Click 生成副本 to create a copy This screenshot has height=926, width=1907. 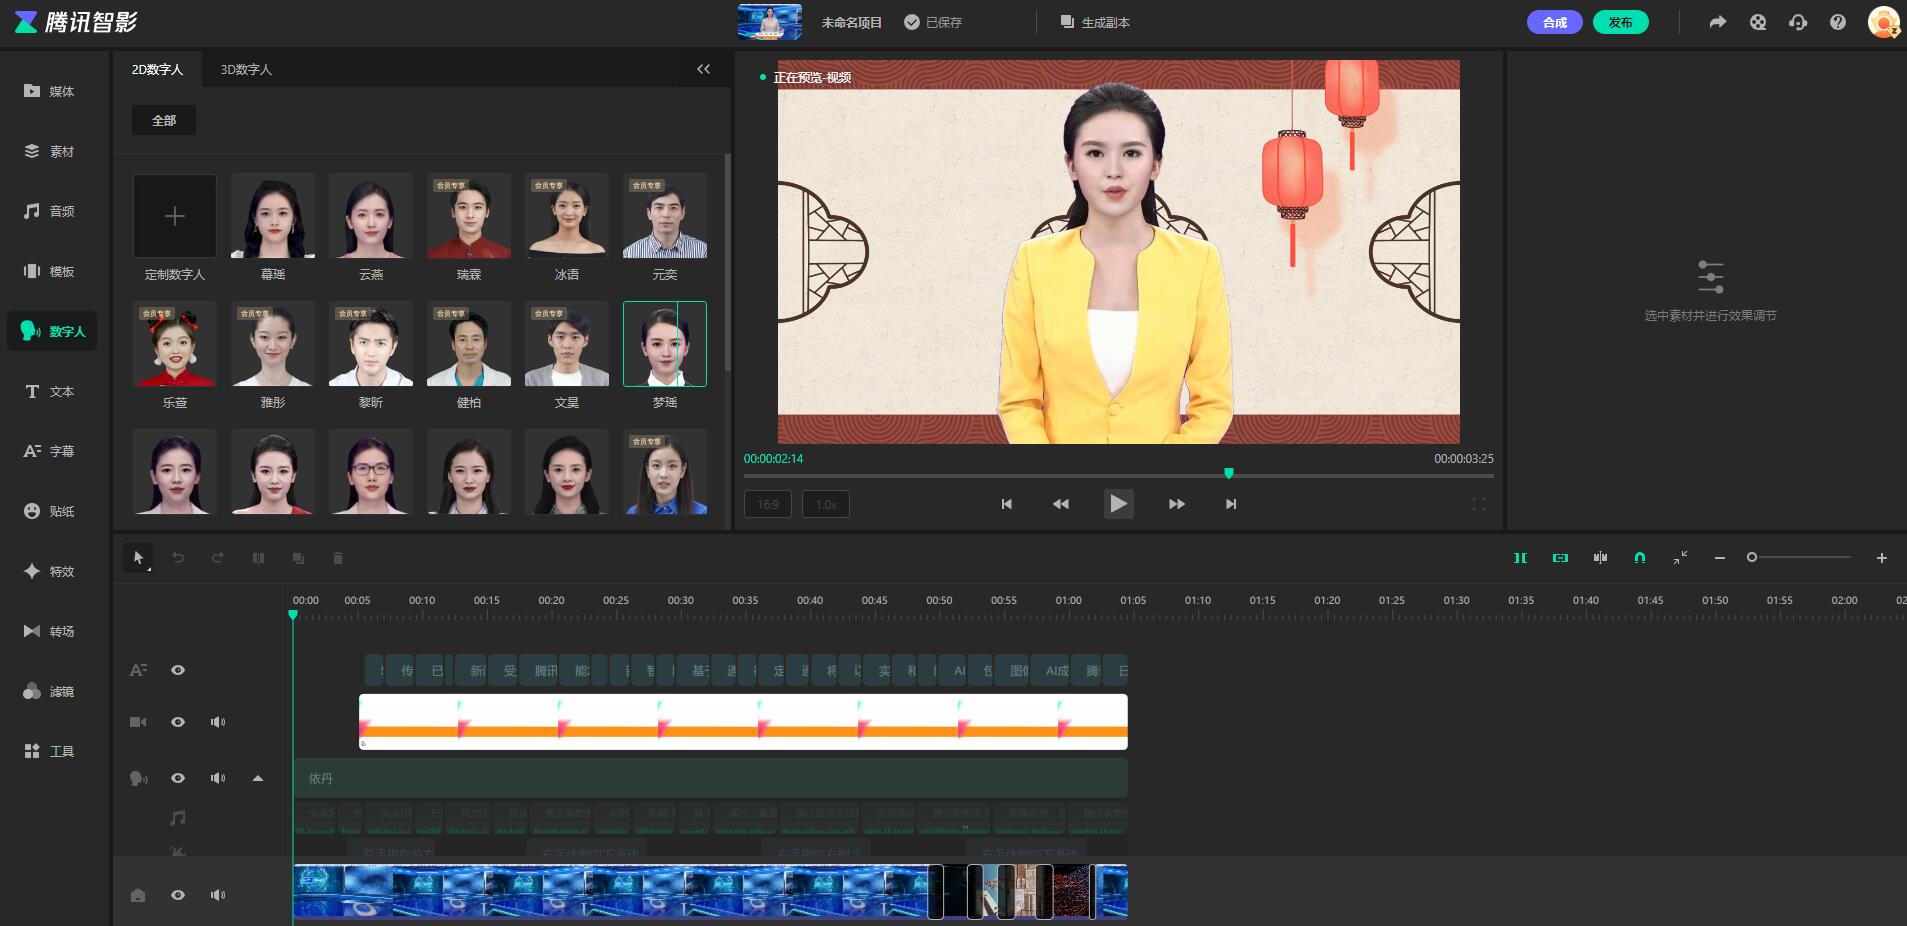1096,22
